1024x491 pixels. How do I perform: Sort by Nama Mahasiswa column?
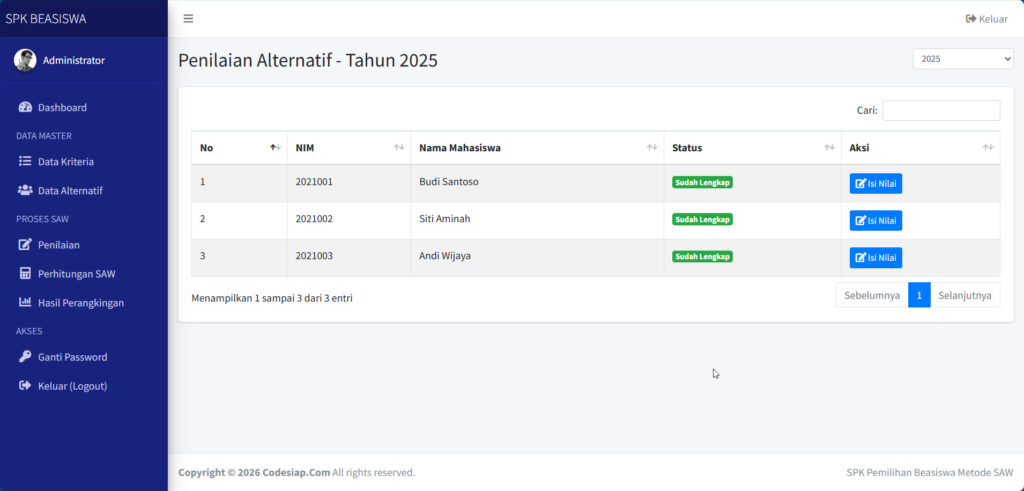pyautogui.click(x=537, y=148)
